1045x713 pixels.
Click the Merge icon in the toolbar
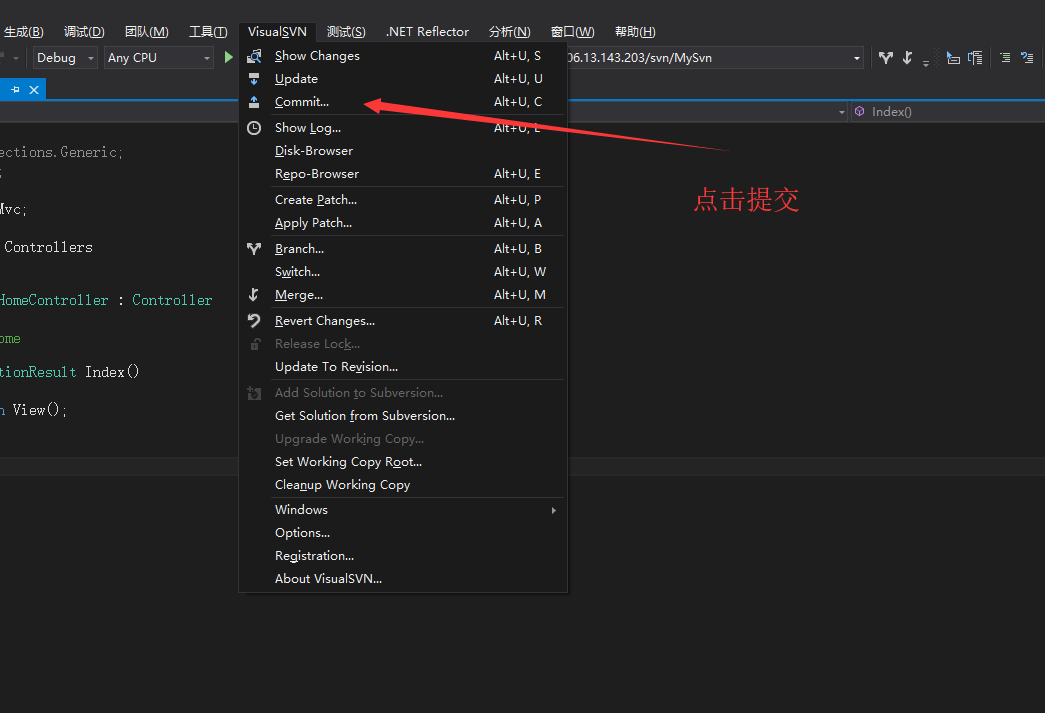tap(908, 58)
